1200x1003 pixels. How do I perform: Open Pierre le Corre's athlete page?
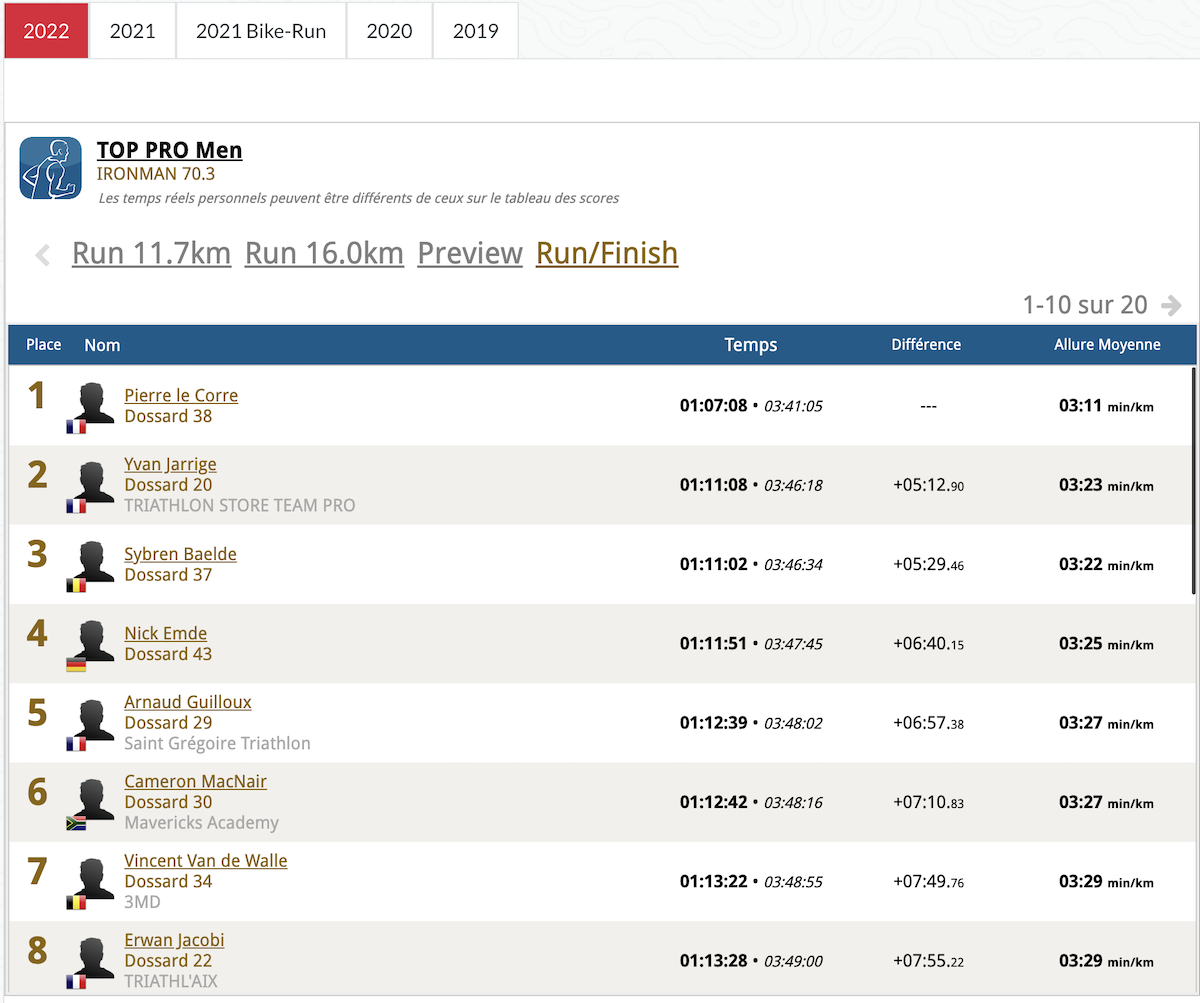(x=181, y=395)
